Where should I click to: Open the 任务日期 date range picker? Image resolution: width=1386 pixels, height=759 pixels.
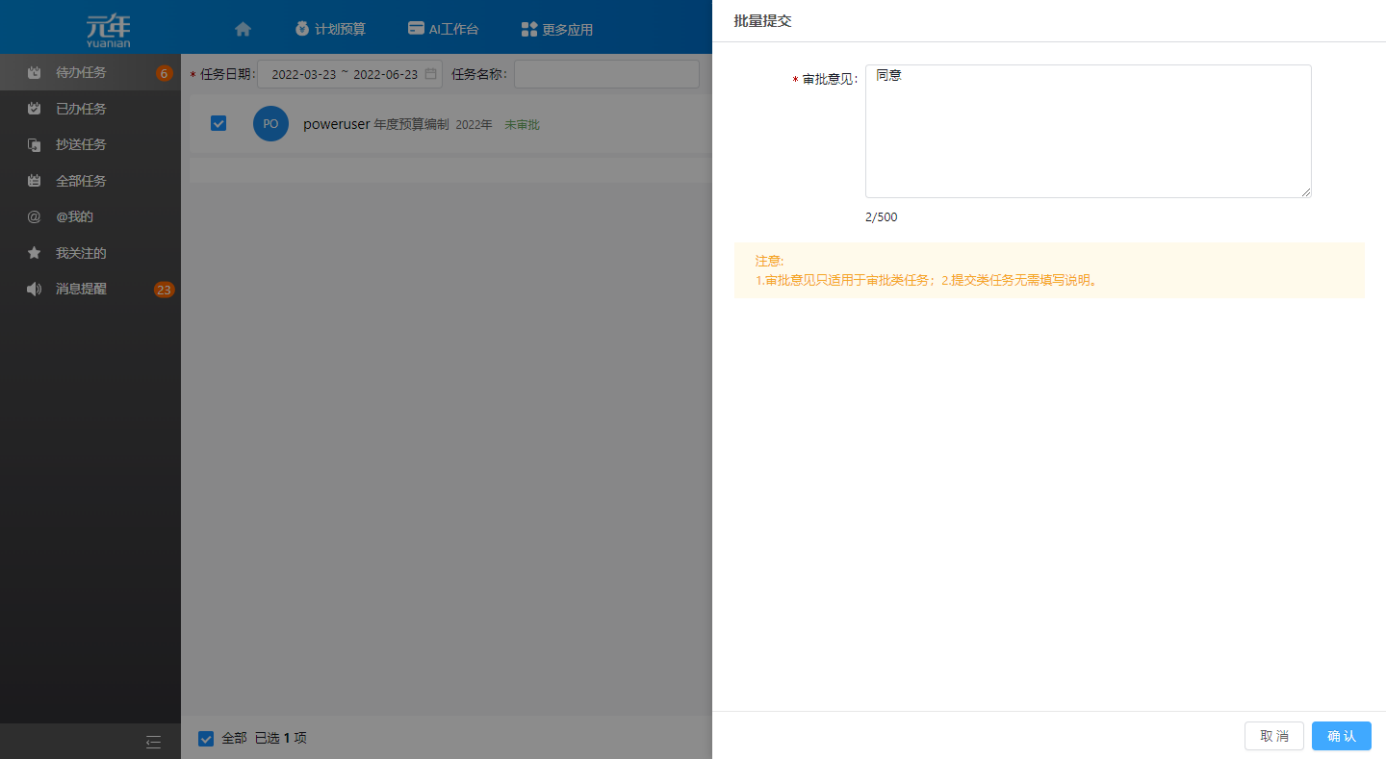pos(344,74)
